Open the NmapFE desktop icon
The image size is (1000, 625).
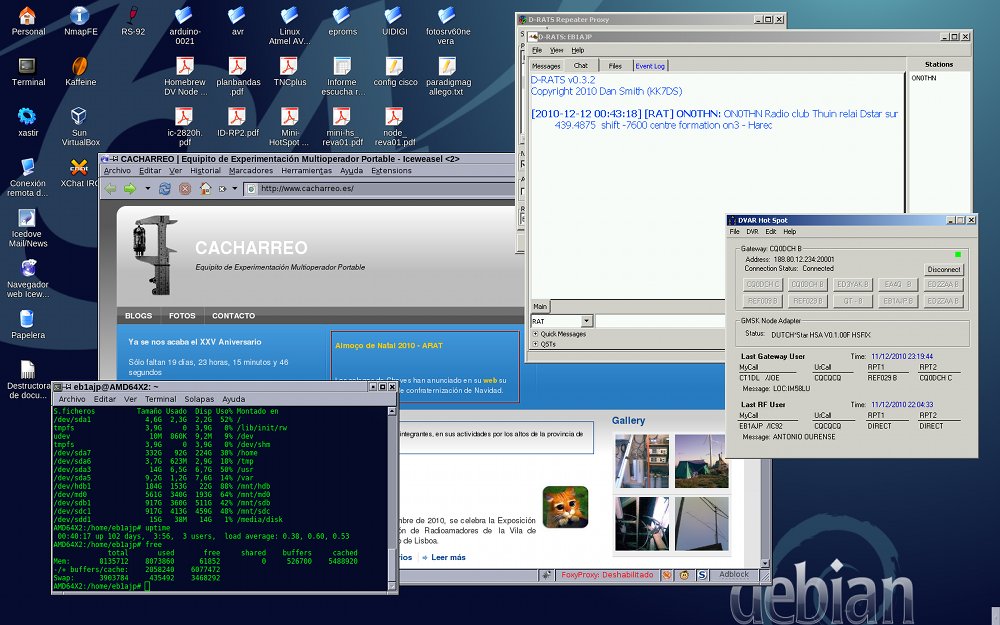click(x=80, y=15)
